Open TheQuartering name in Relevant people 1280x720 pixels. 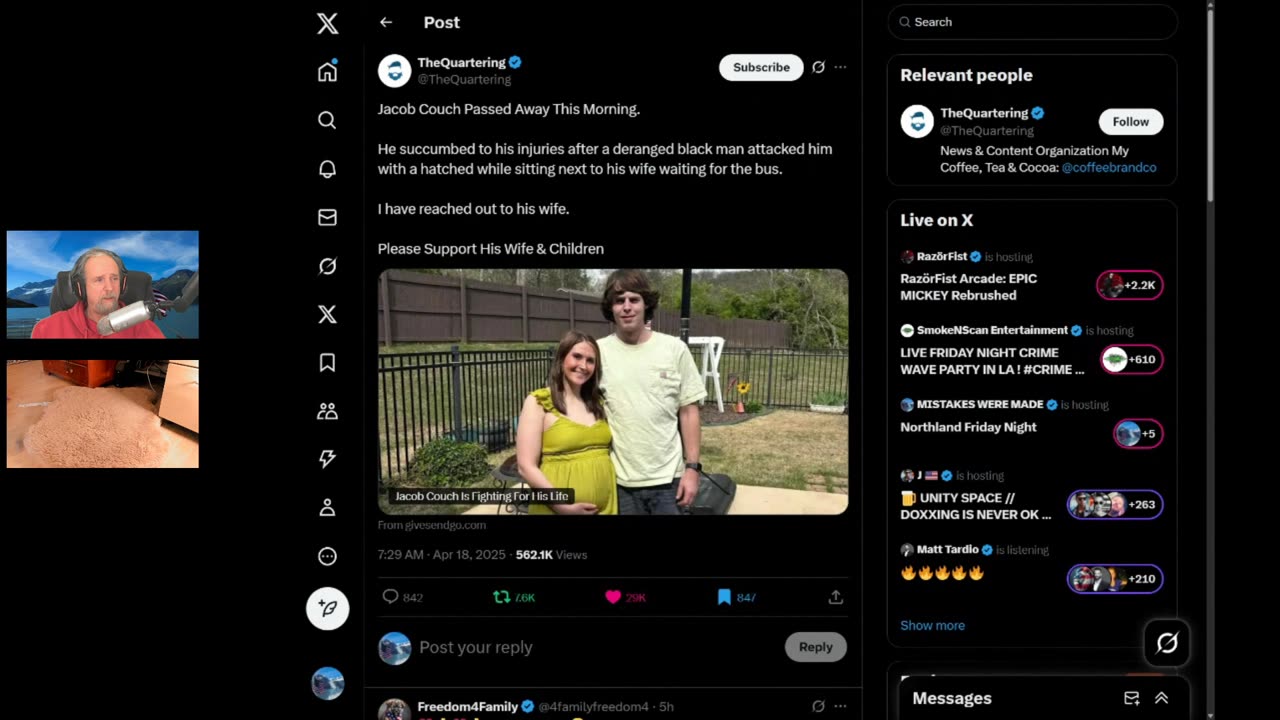pyautogui.click(x=984, y=113)
